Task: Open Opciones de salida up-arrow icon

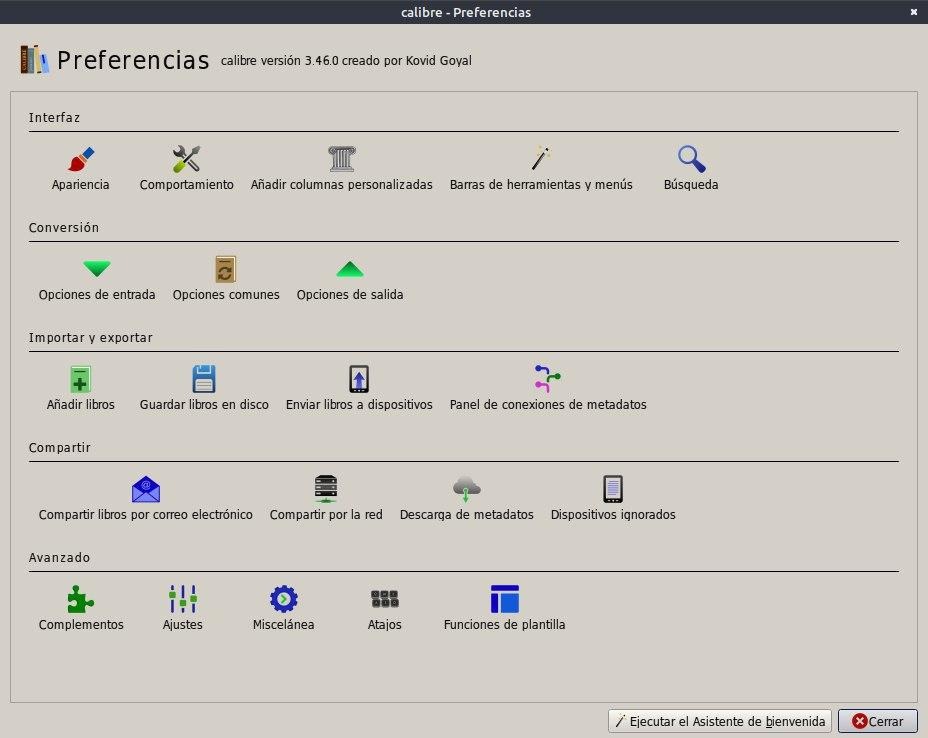Action: pos(350,269)
